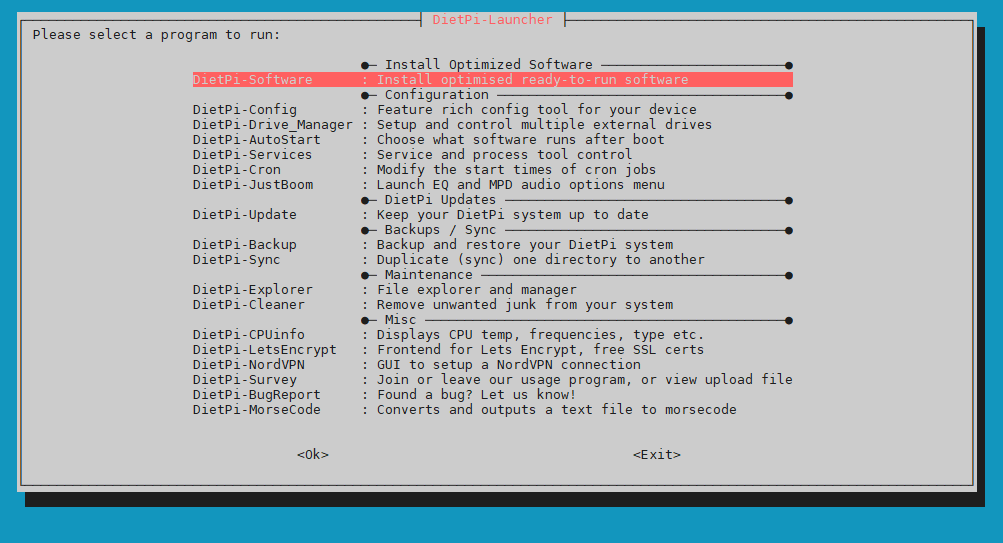
Task: Click 'Displays CPU temp, frequencies, type etc.' text
Action: (x=541, y=335)
